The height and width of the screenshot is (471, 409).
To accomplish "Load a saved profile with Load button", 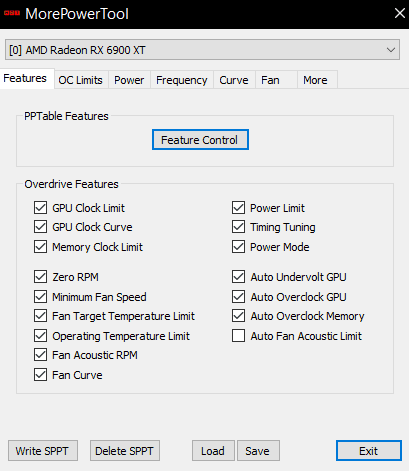I will 213,451.
